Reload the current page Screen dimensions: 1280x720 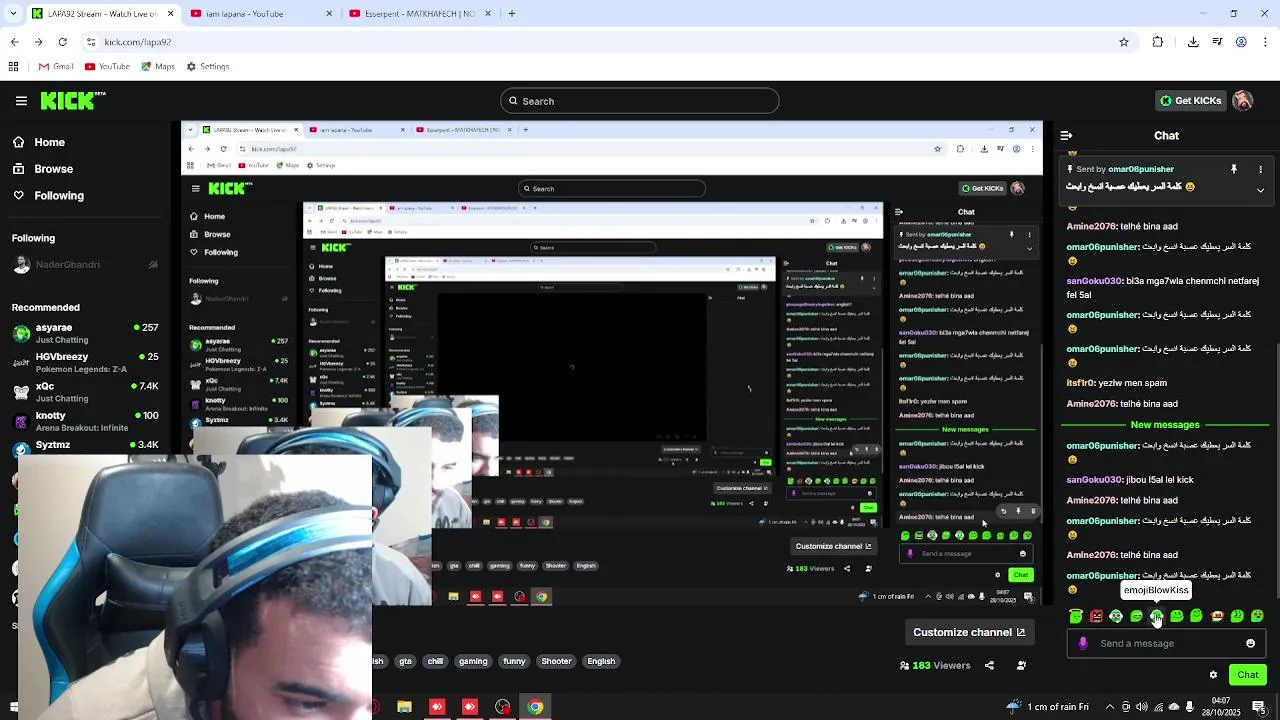coord(62,42)
